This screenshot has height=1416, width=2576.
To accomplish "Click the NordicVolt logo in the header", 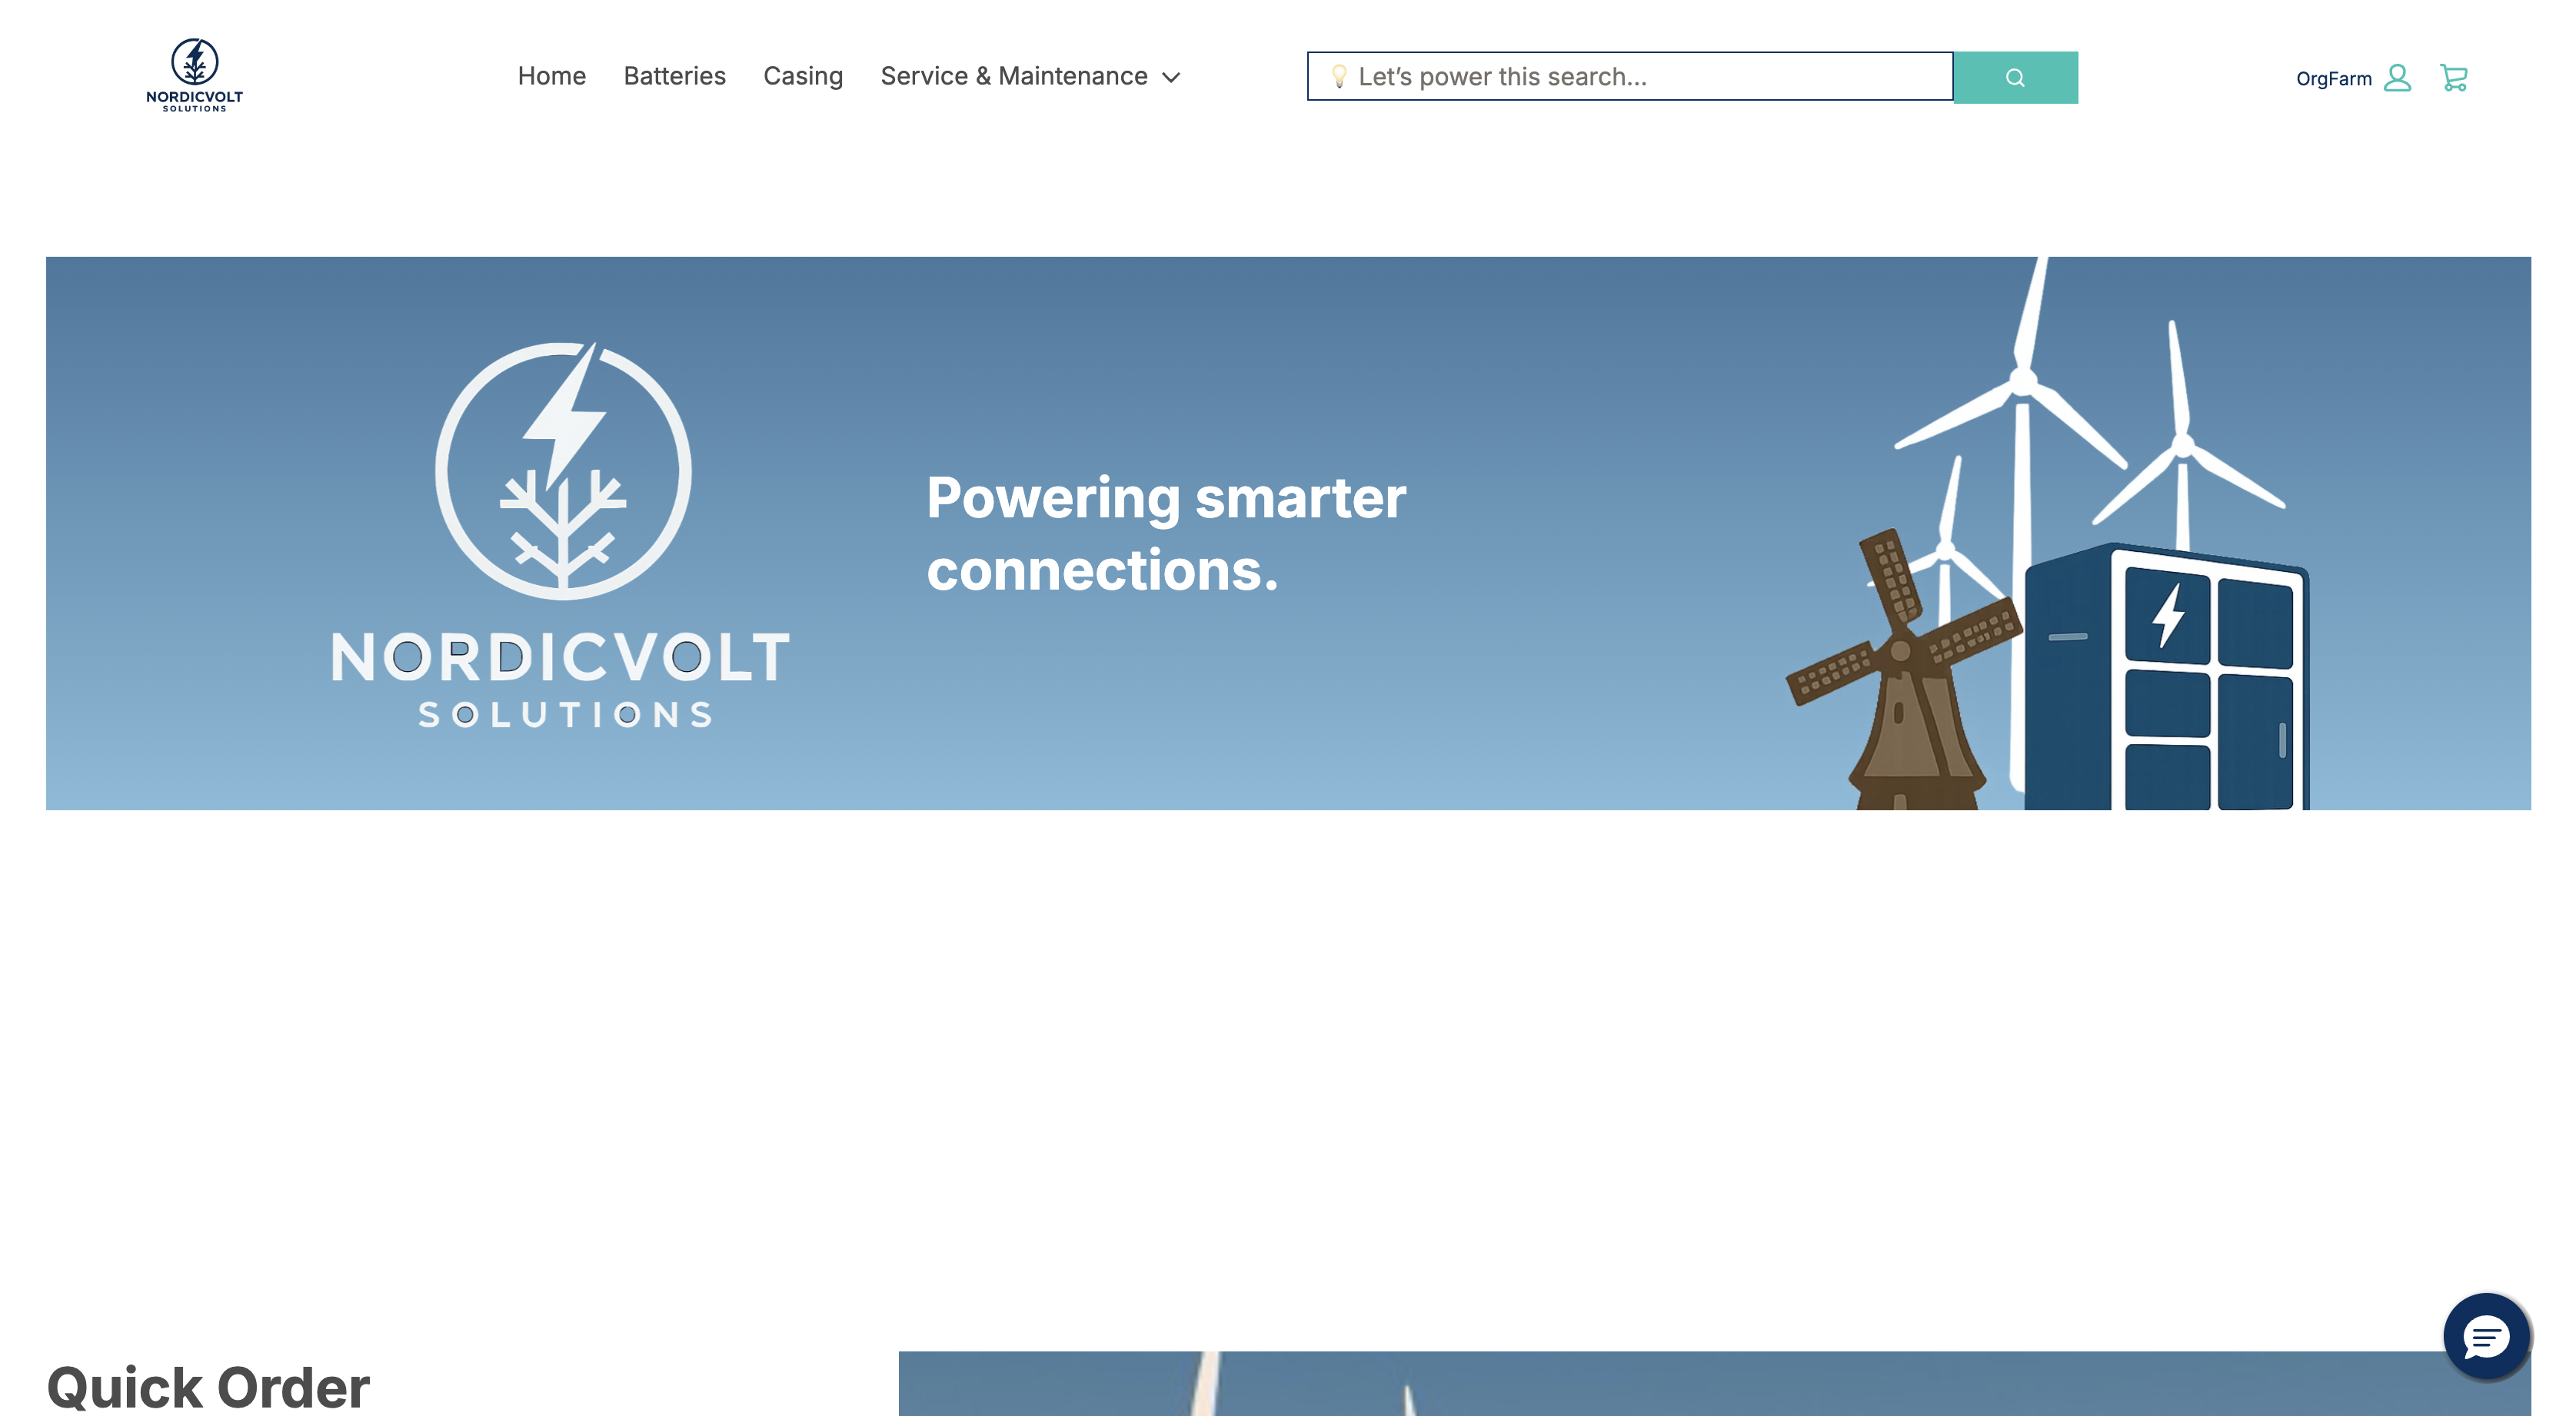I will [194, 75].
